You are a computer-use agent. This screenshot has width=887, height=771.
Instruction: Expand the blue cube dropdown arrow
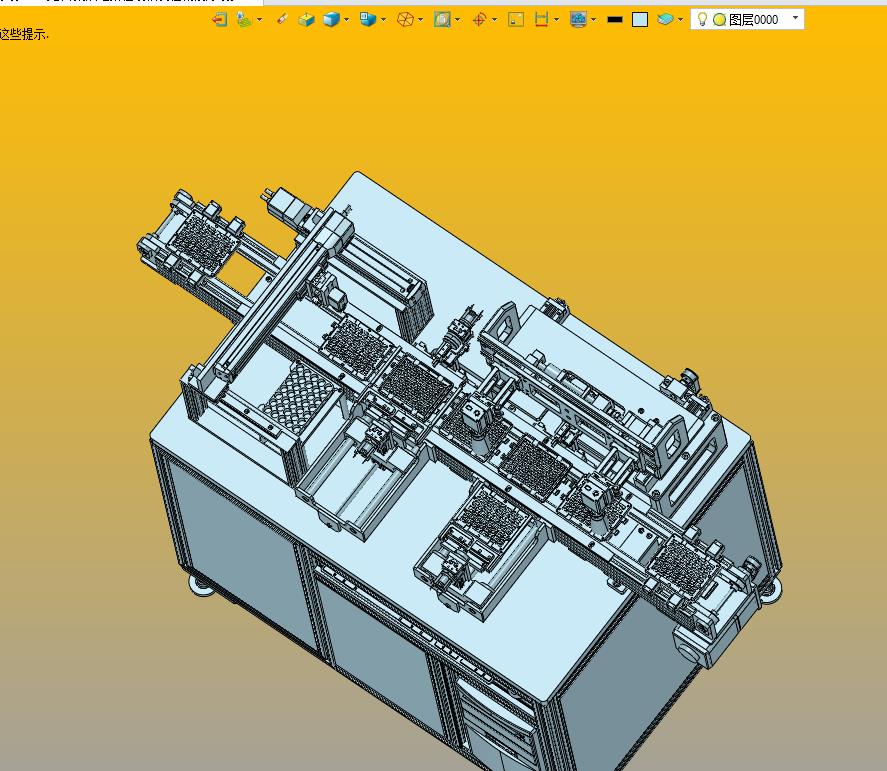tap(346, 19)
